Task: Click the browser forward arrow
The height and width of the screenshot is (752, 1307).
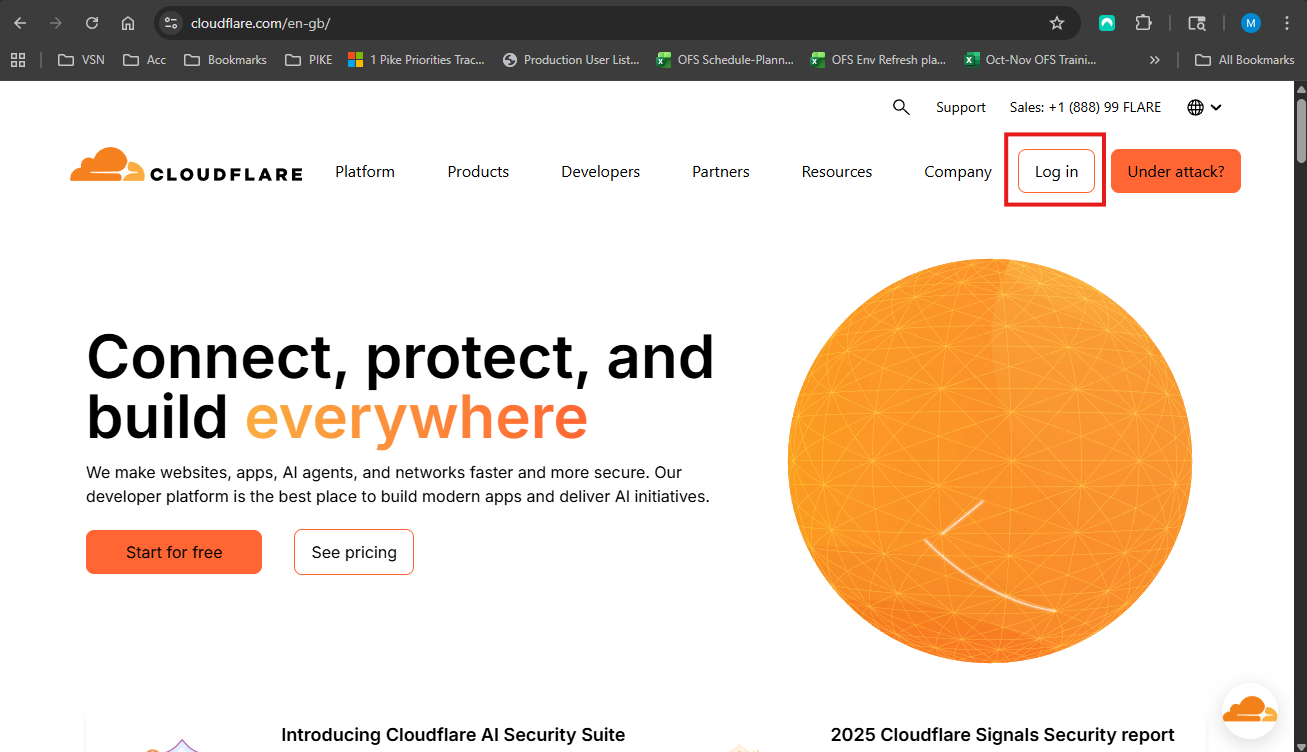Action: 56,23
